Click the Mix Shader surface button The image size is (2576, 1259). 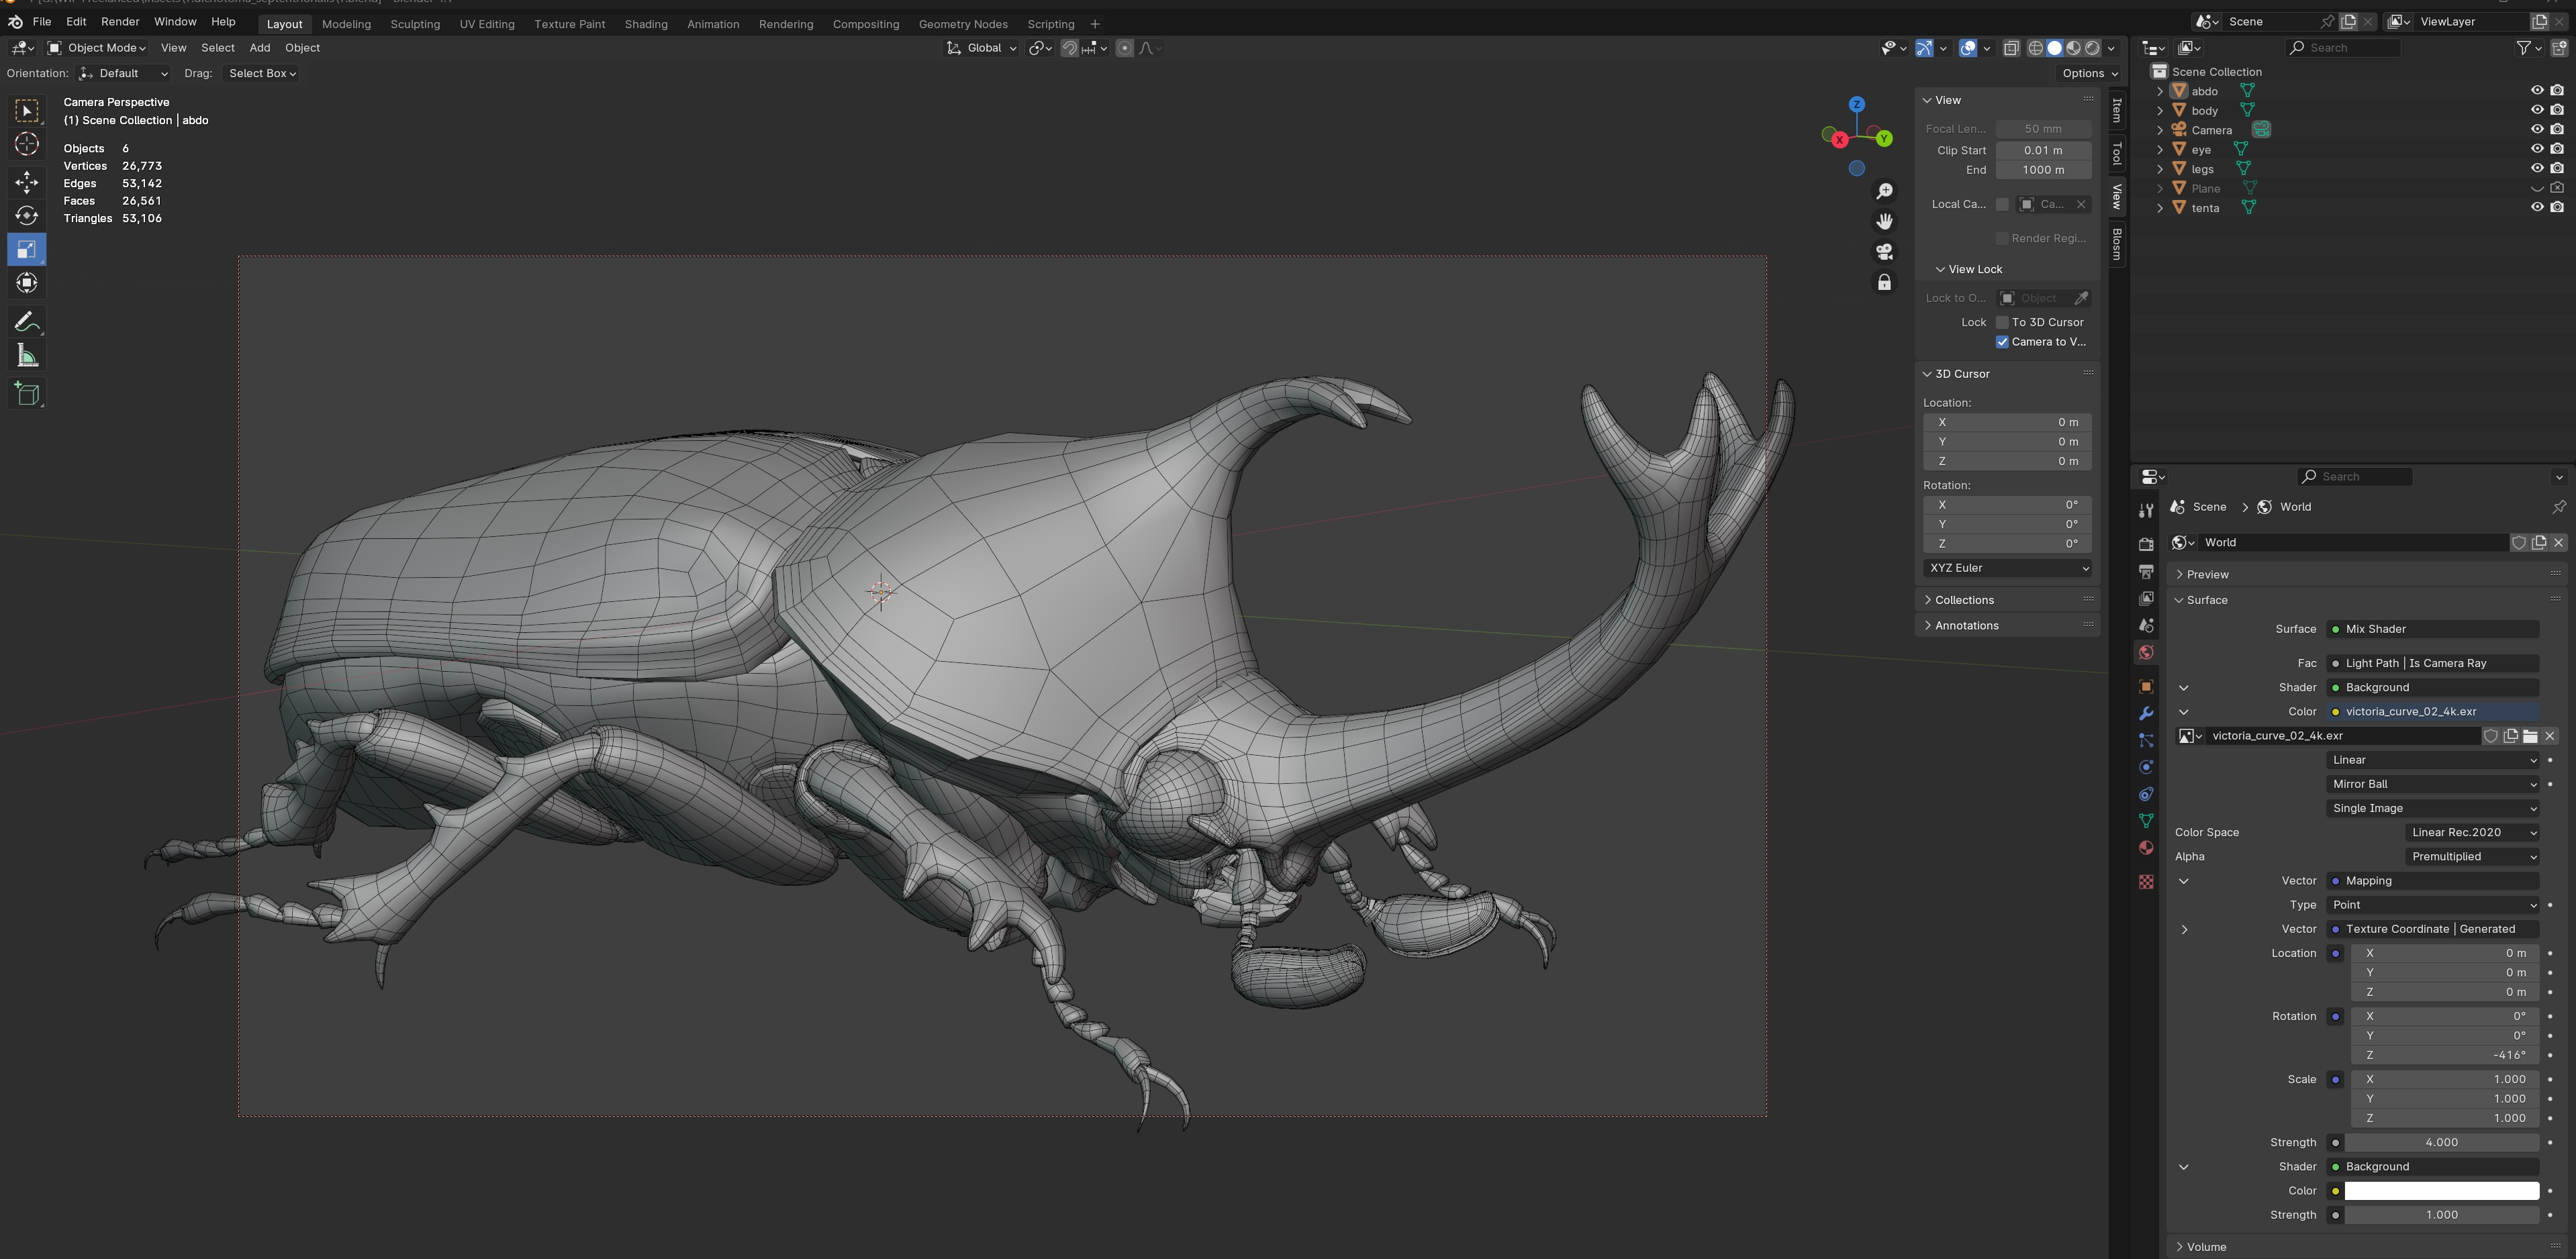[2432, 629]
